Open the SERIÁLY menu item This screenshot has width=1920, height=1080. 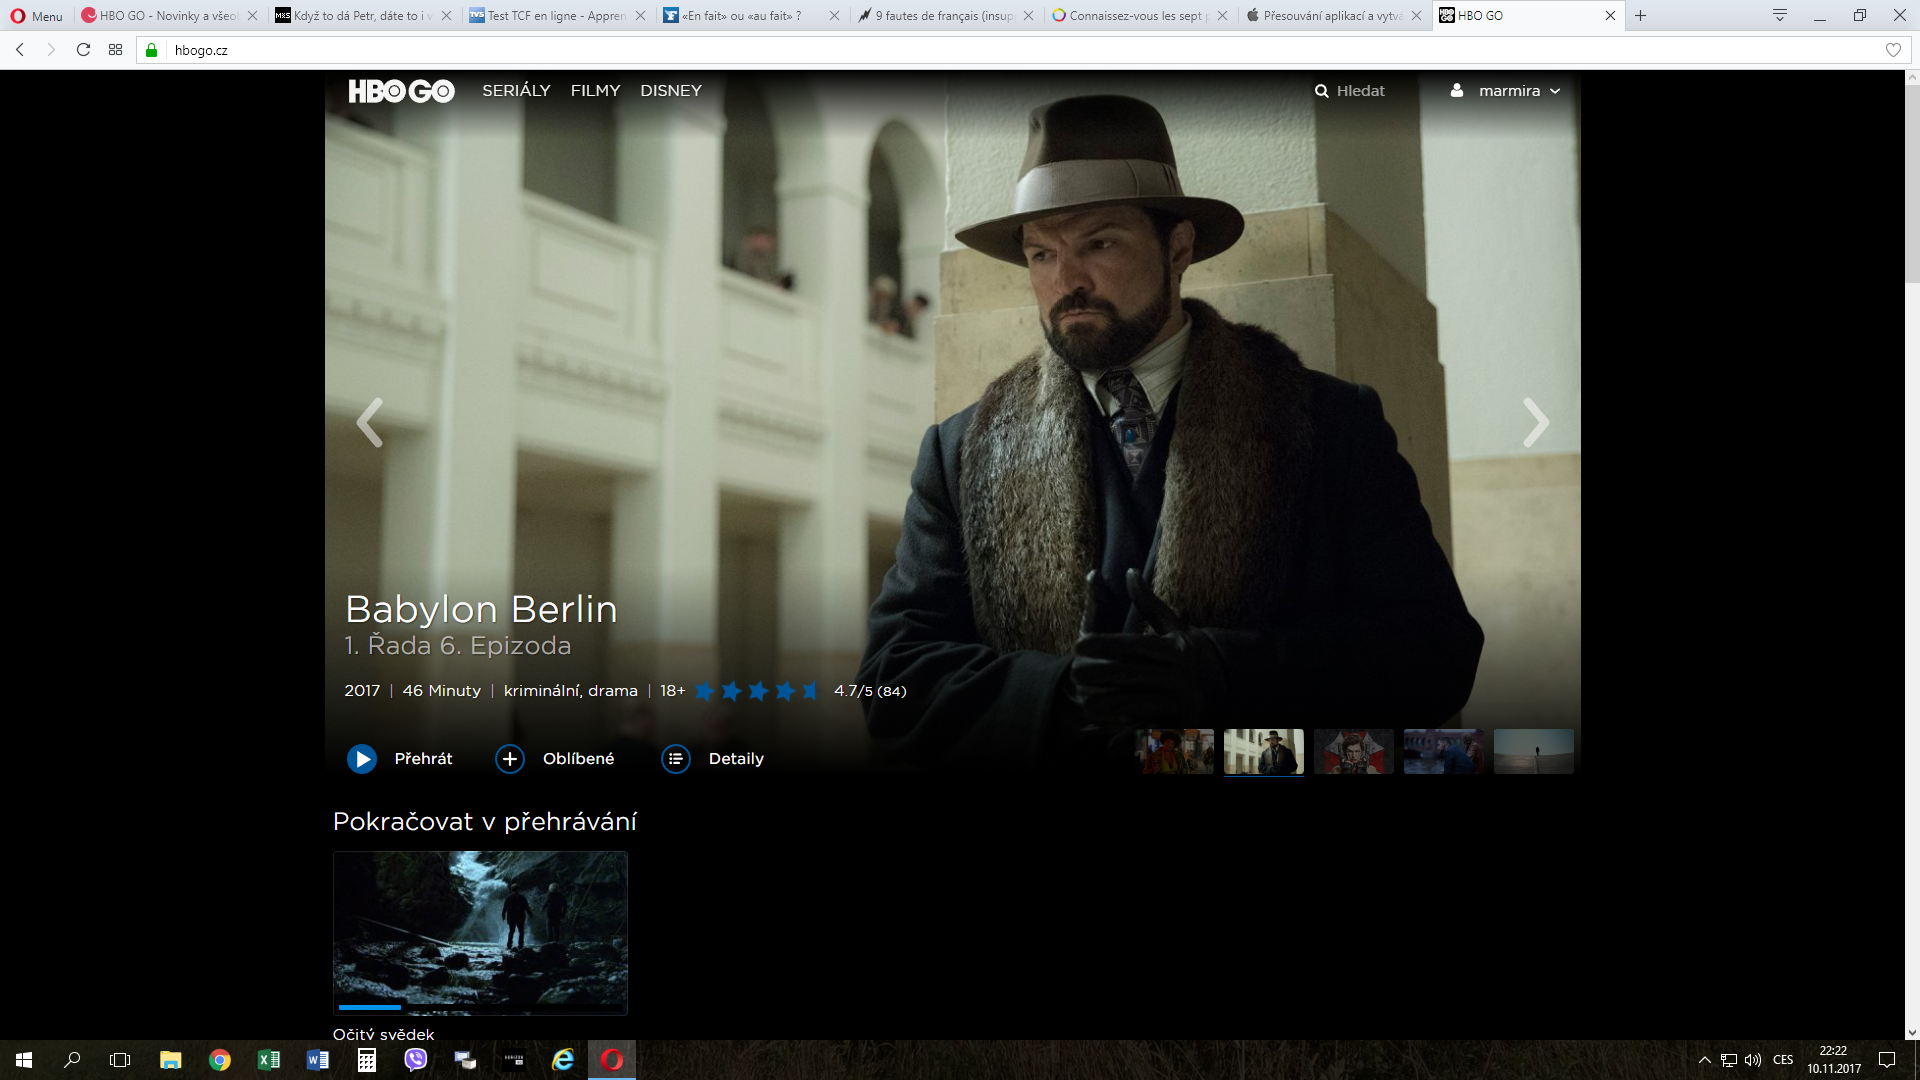(x=516, y=91)
